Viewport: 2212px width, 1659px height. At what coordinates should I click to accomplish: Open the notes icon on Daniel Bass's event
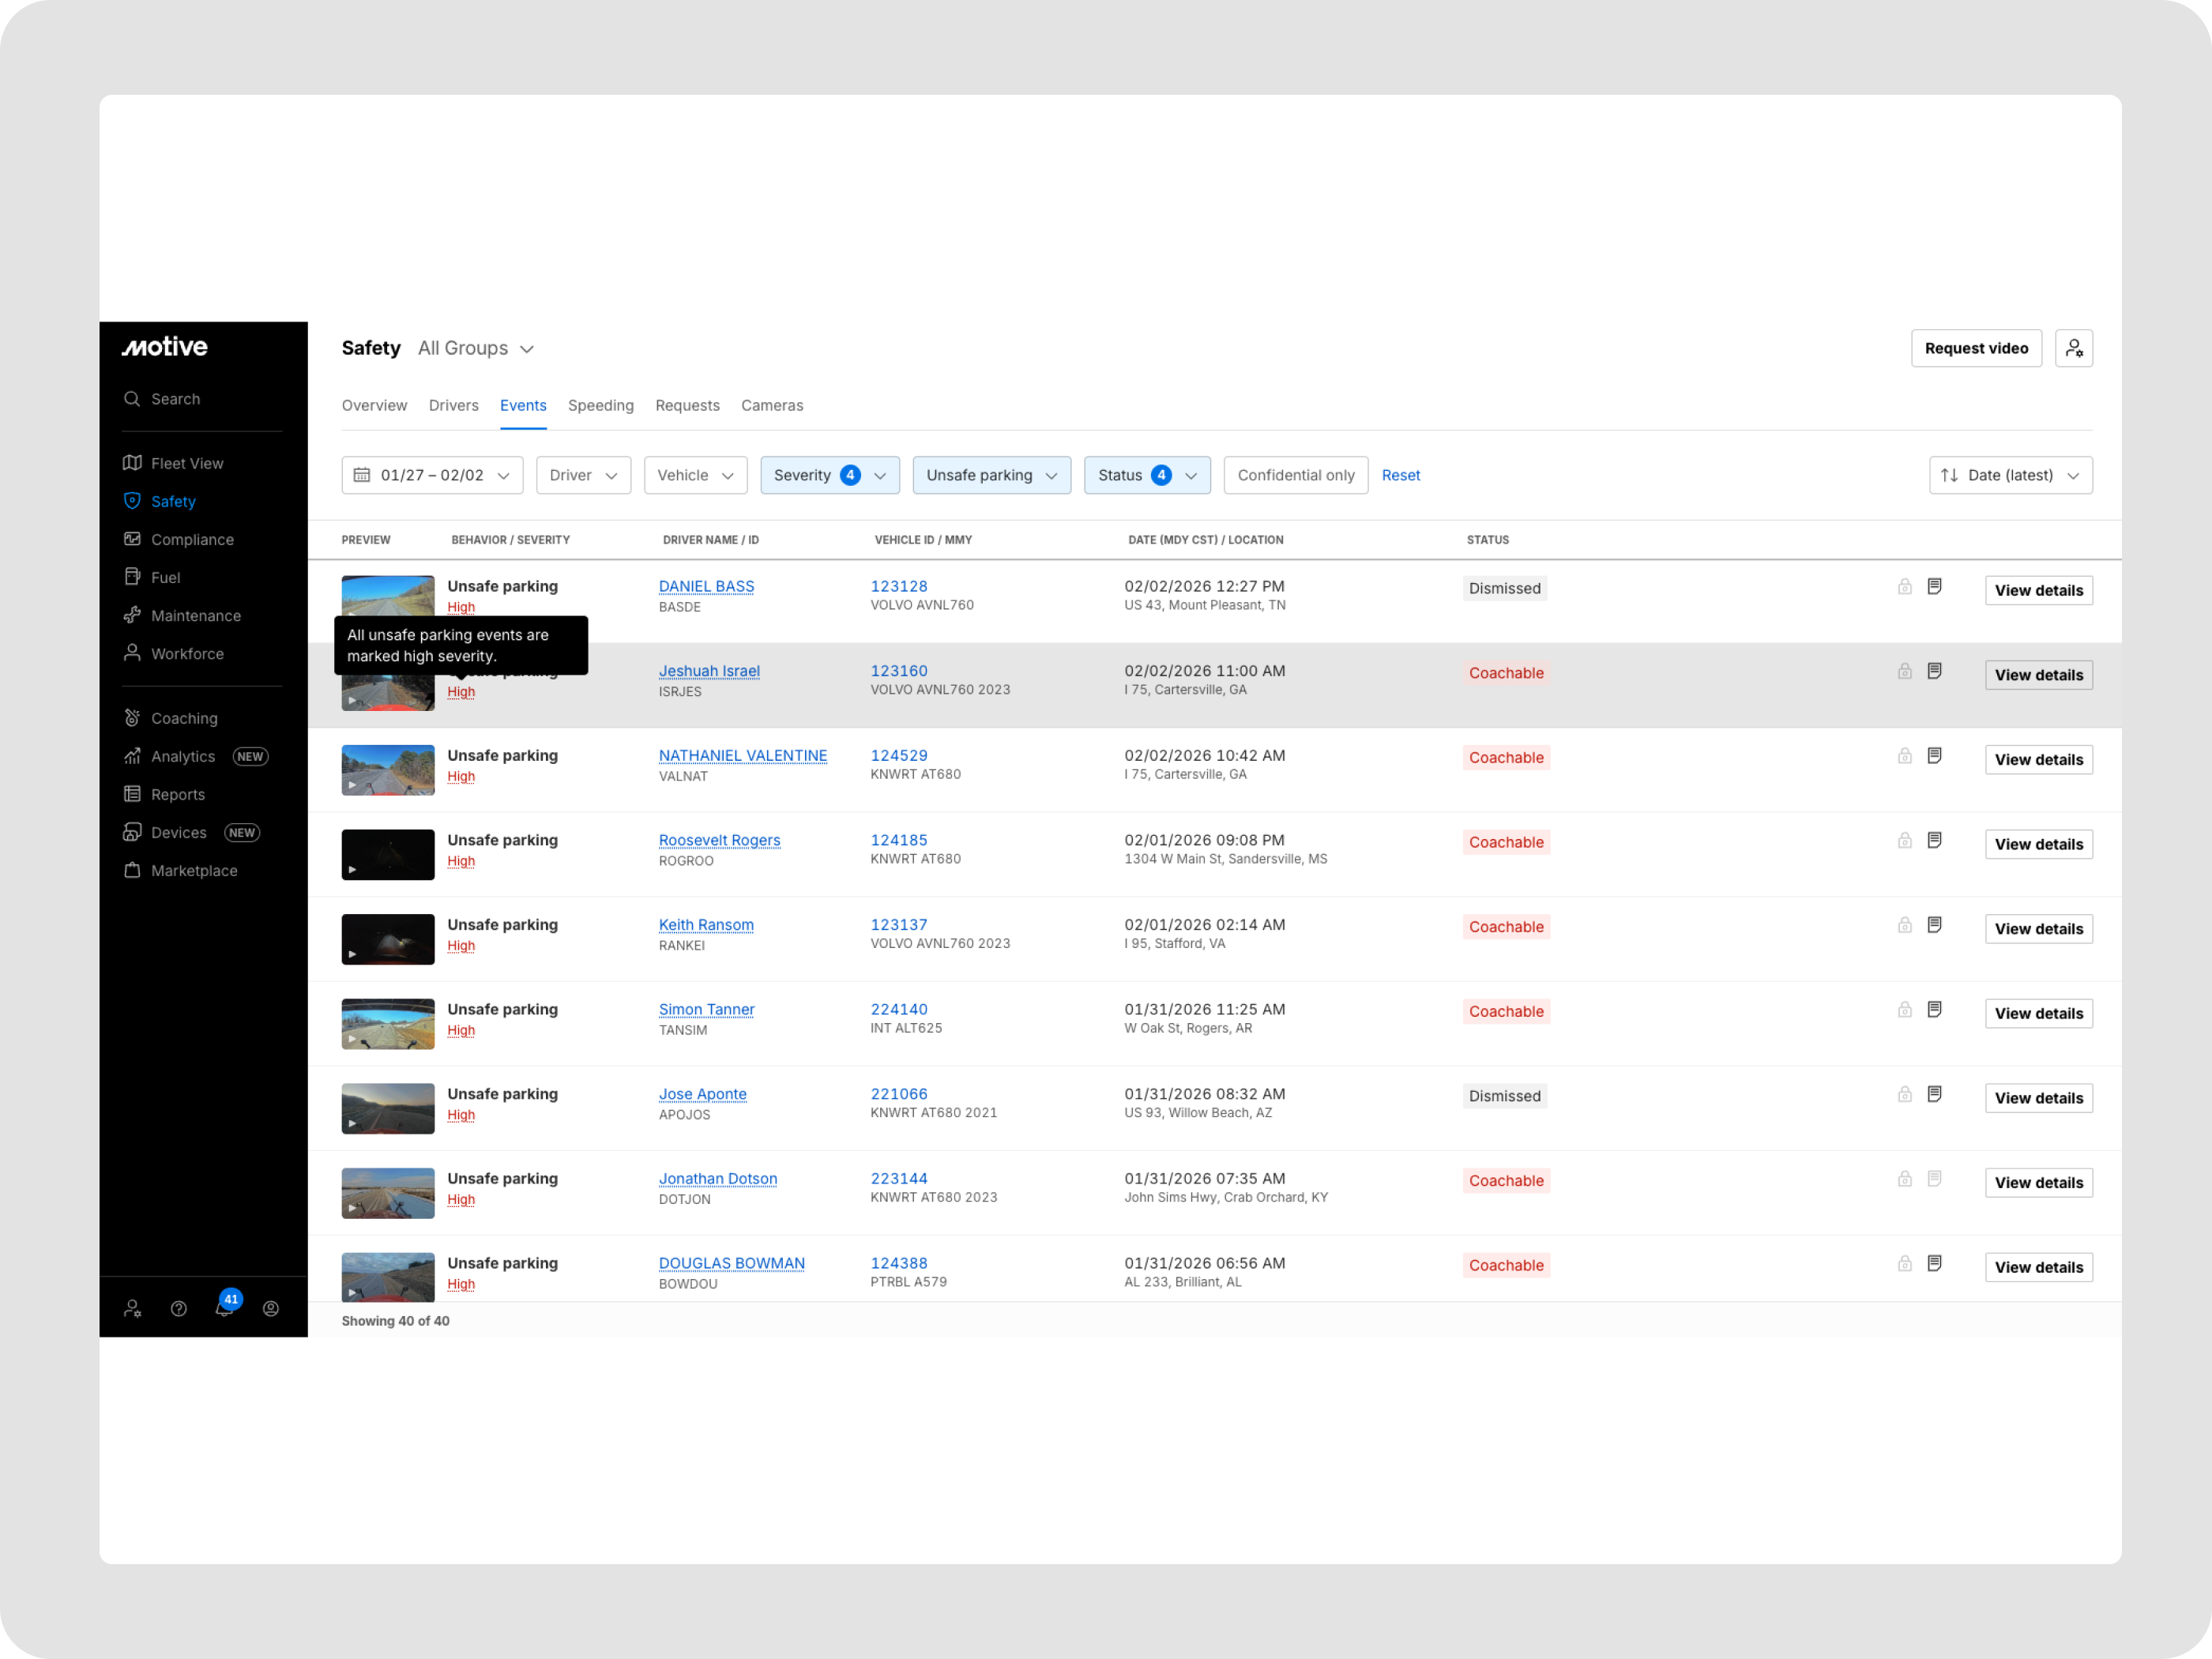pos(1935,587)
